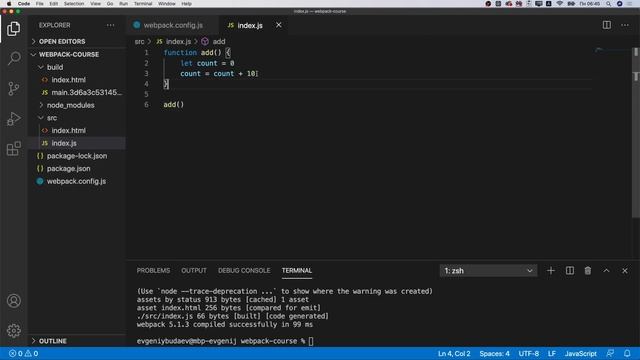Click the Wi-Fi menu bar icon
Screen dimensions: 640x360
[560, 4]
